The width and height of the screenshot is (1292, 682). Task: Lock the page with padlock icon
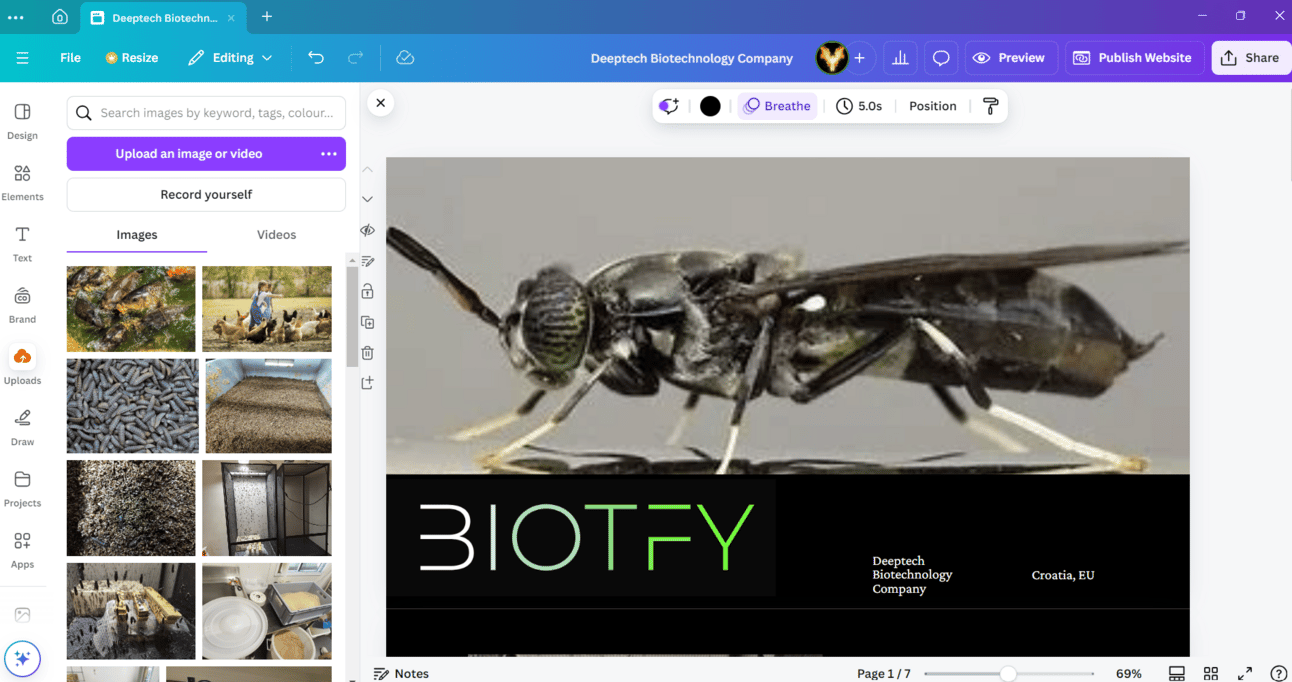point(367,291)
